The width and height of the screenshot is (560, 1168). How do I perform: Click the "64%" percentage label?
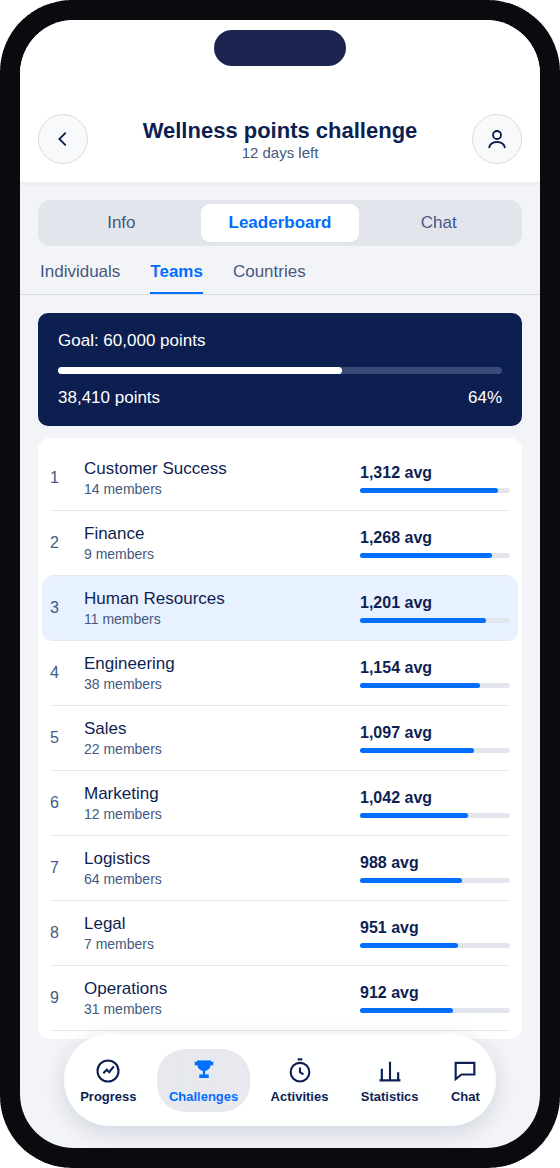click(x=485, y=398)
